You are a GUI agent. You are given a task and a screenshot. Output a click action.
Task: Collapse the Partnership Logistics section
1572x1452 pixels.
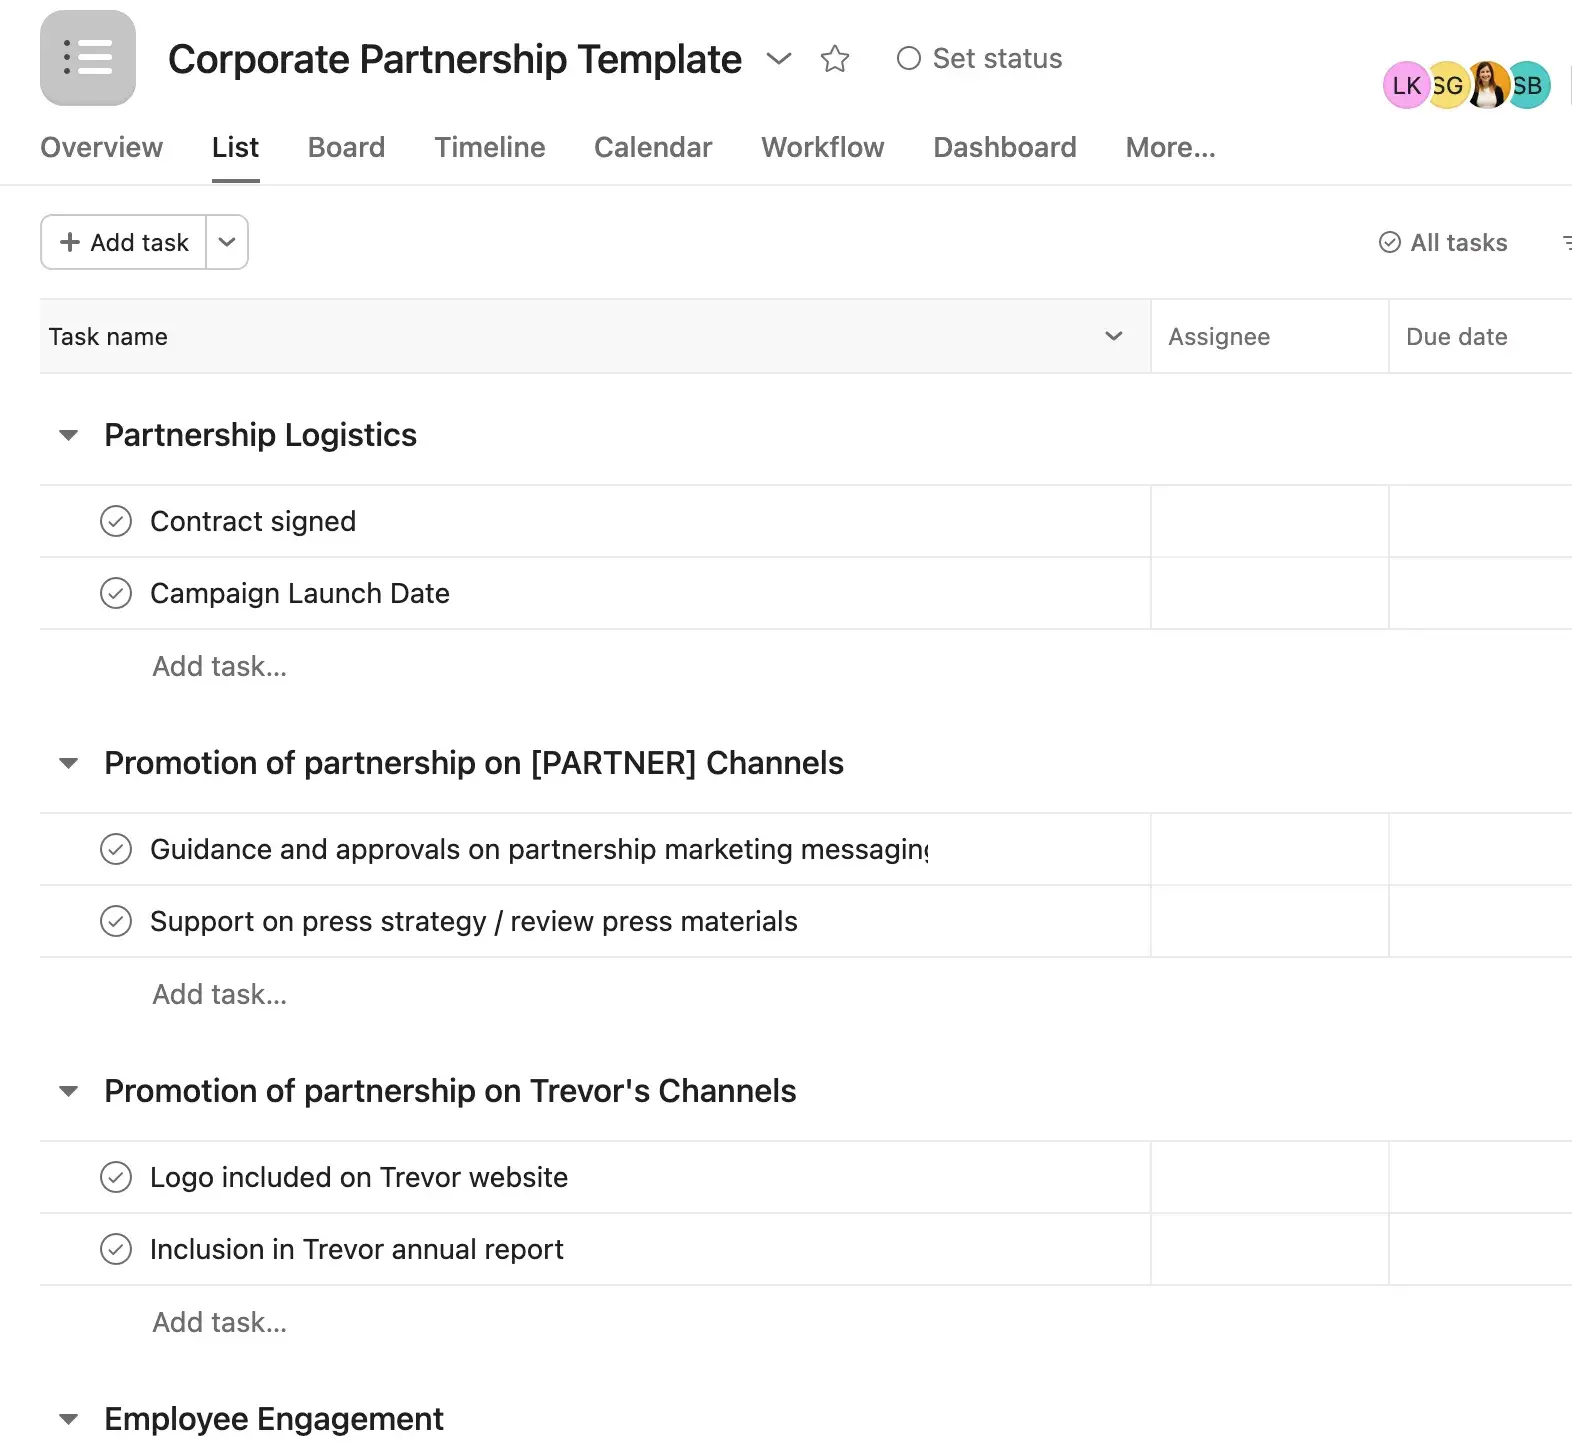[68, 434]
